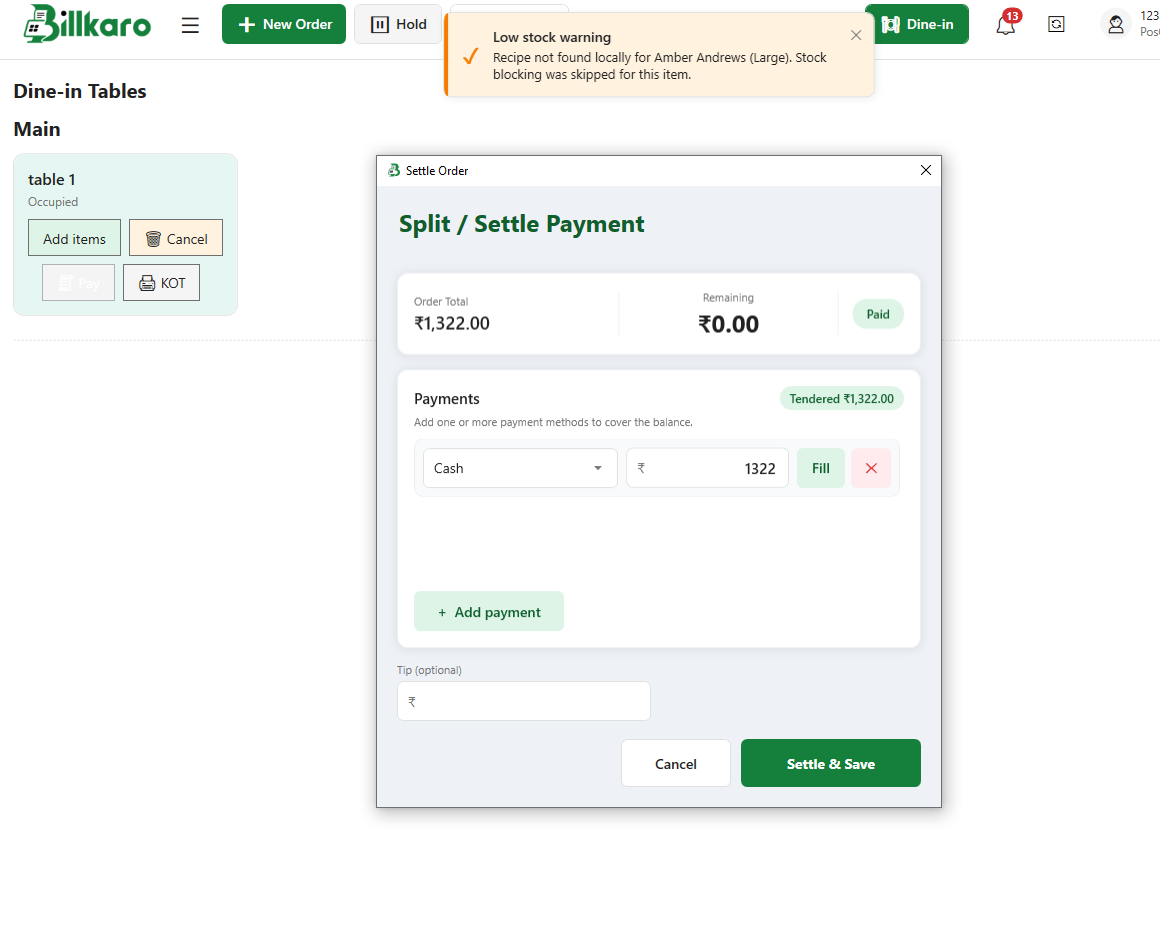The height and width of the screenshot is (927, 1160).
Task: Close the Settle Order dialog window
Action: tap(925, 170)
